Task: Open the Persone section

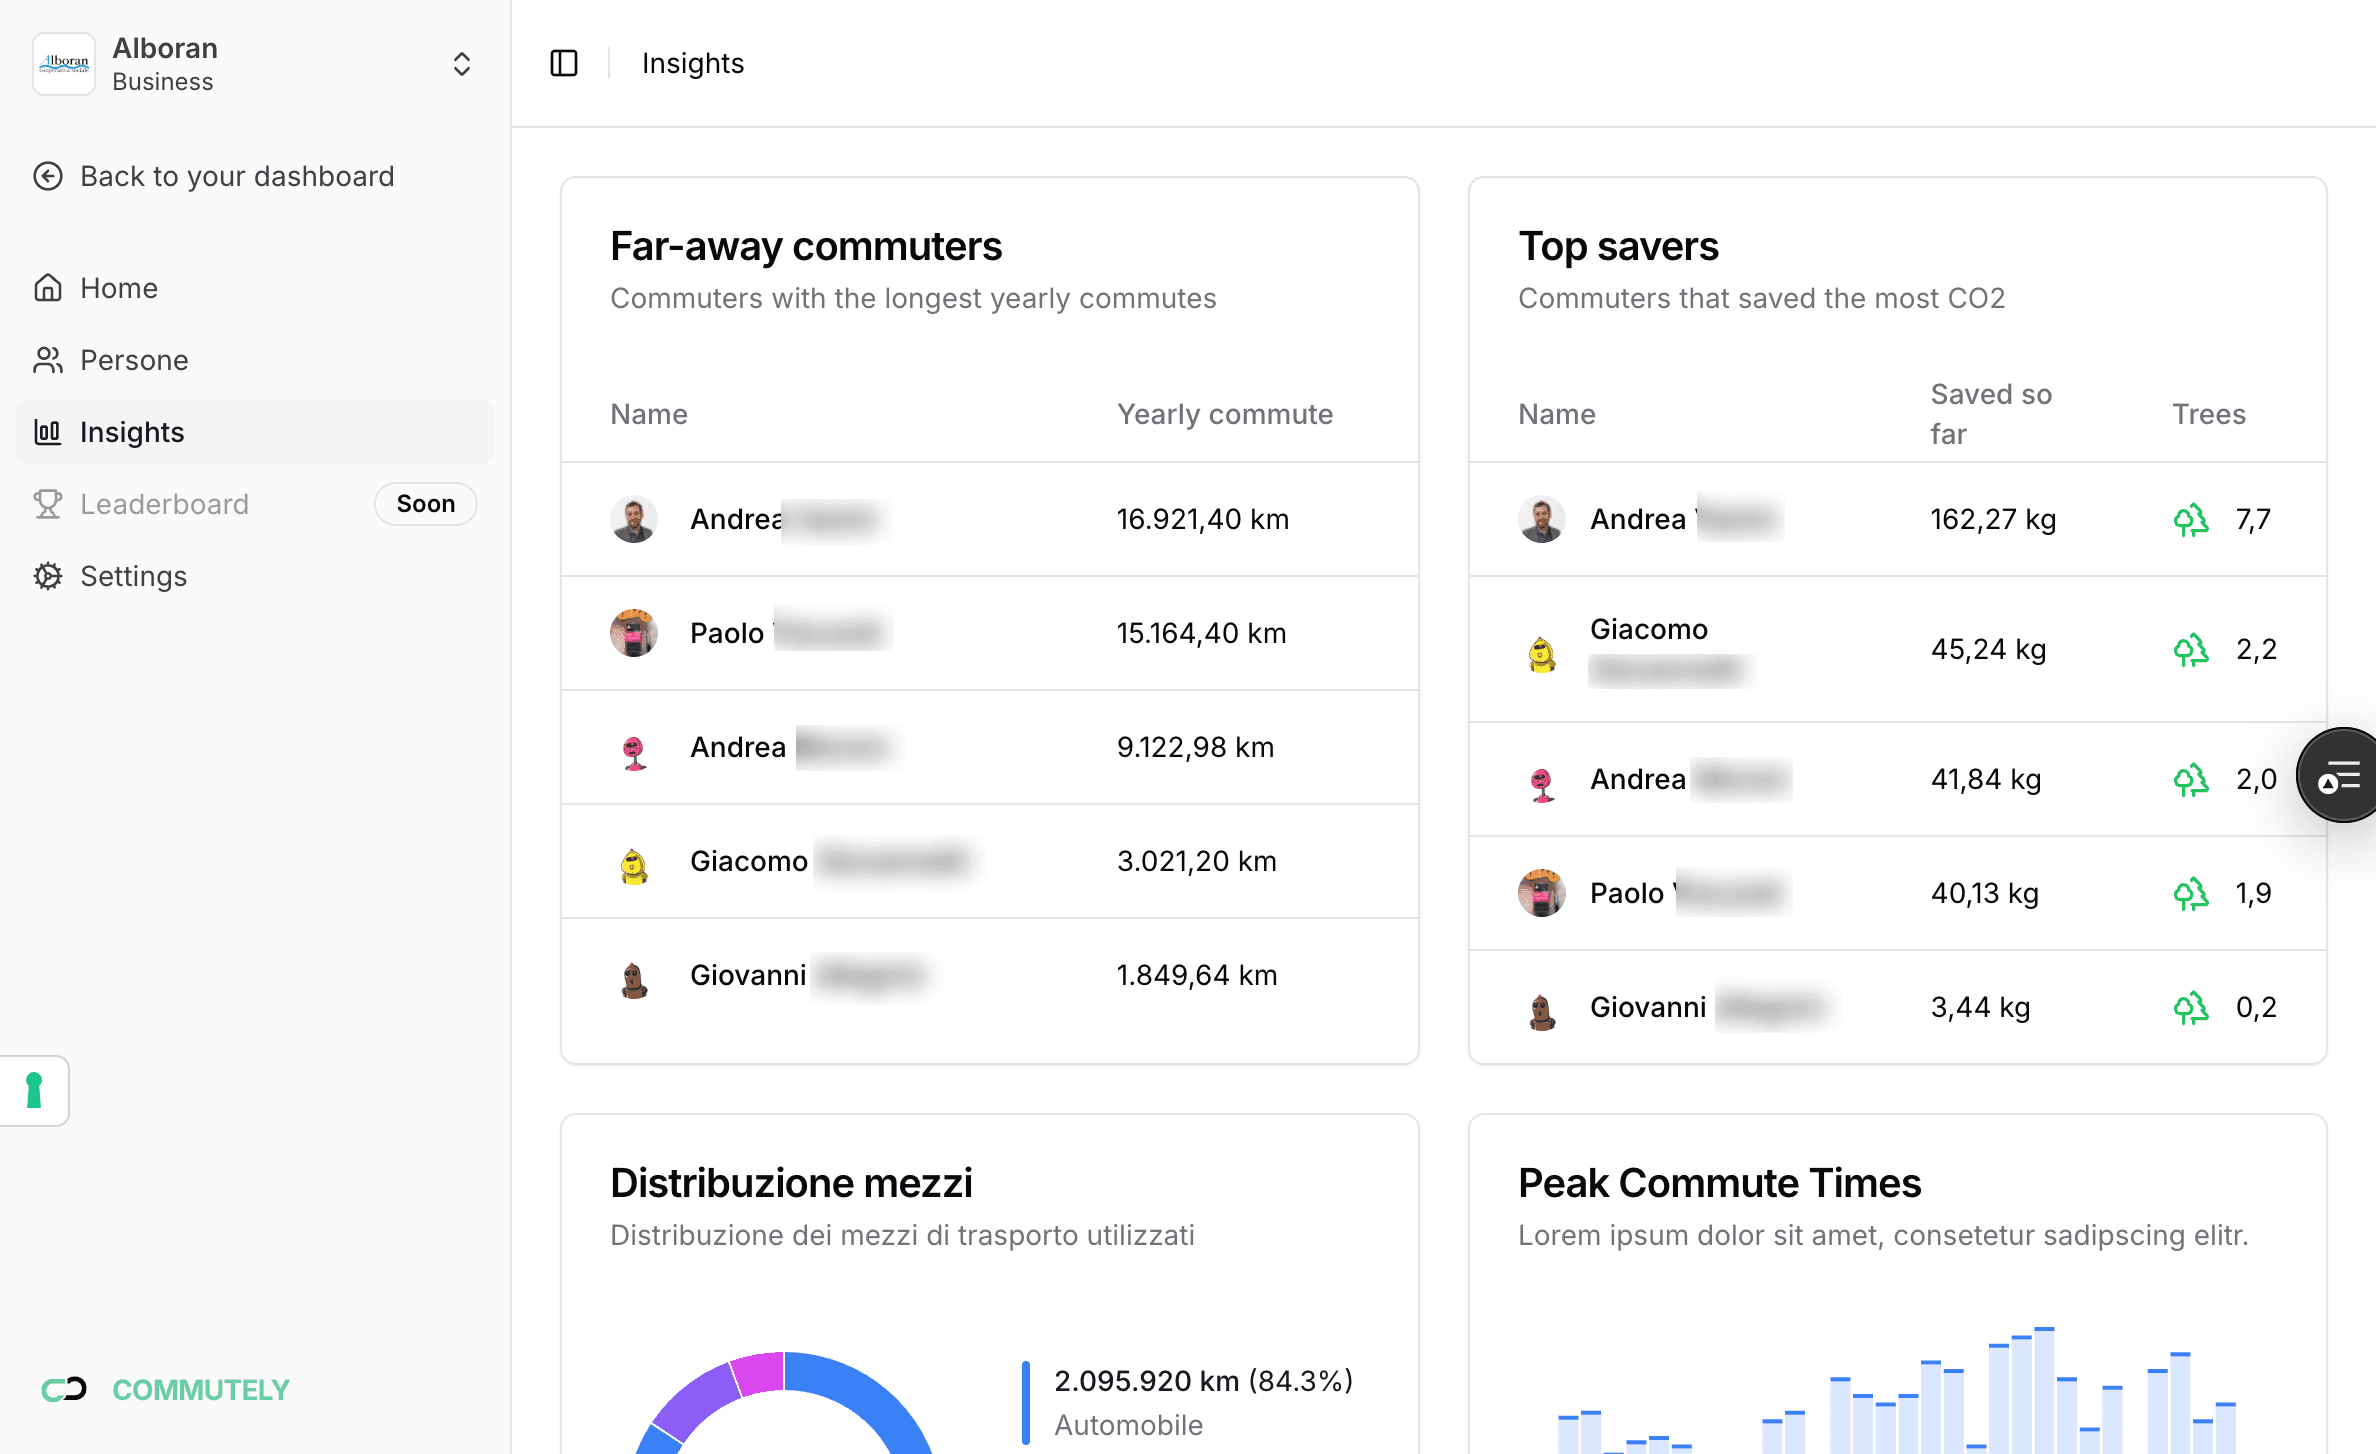Action: (x=134, y=360)
